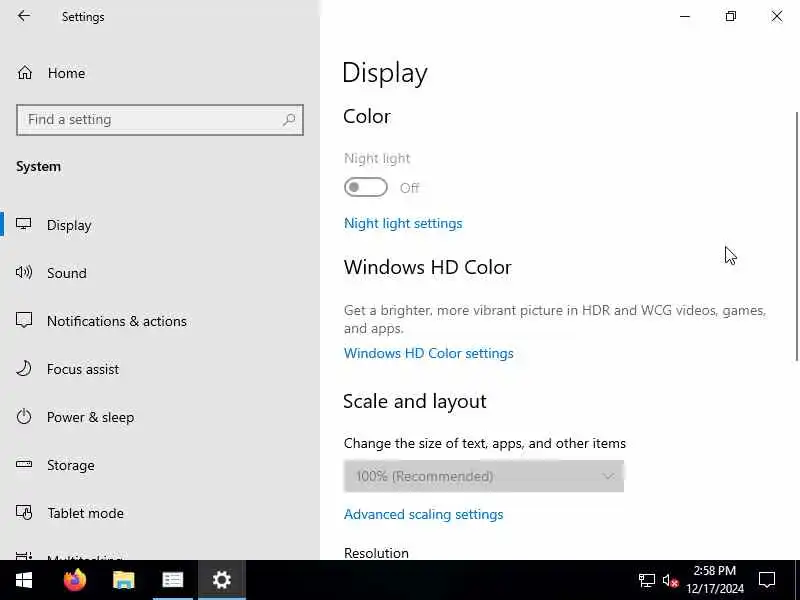Open Windows HD Color settings link

coord(429,353)
